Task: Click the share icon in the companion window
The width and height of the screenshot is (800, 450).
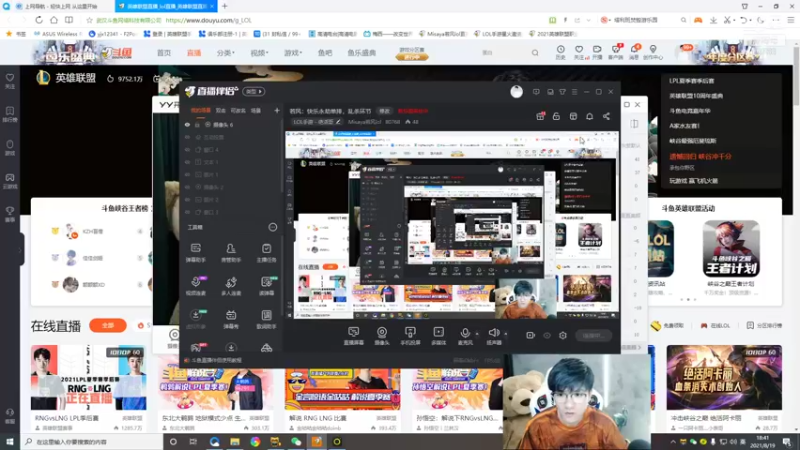Action: [606, 116]
